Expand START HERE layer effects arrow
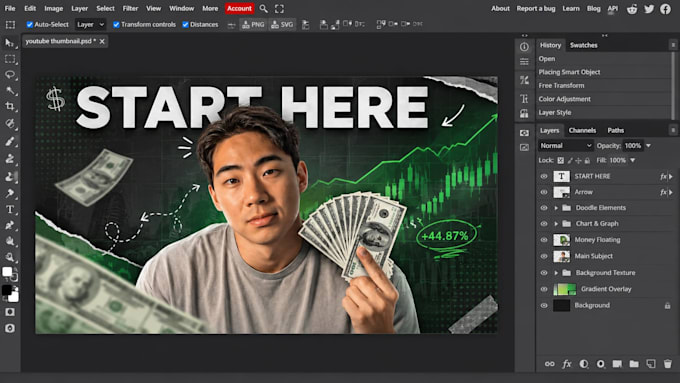The image size is (680, 383). tap(671, 177)
